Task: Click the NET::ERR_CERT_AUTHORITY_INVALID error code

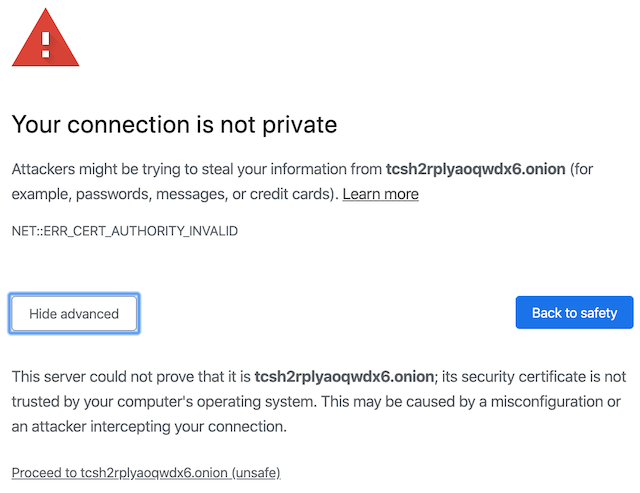Action: 125,231
